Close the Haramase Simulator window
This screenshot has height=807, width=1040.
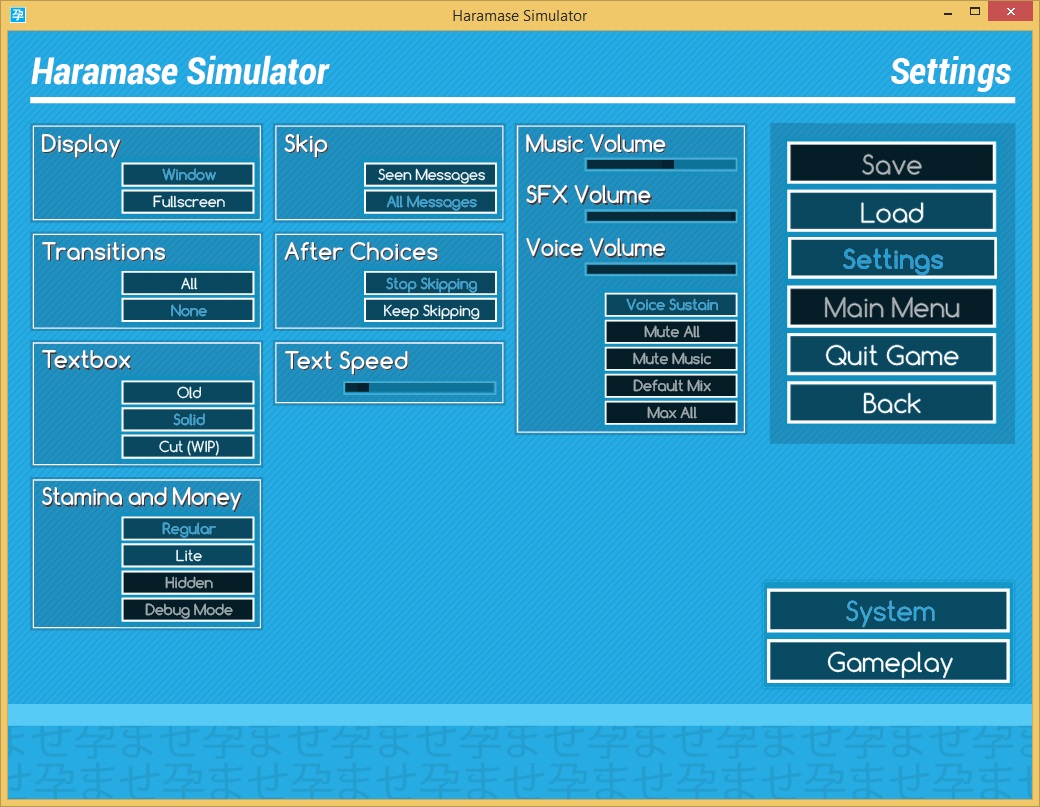(1011, 11)
